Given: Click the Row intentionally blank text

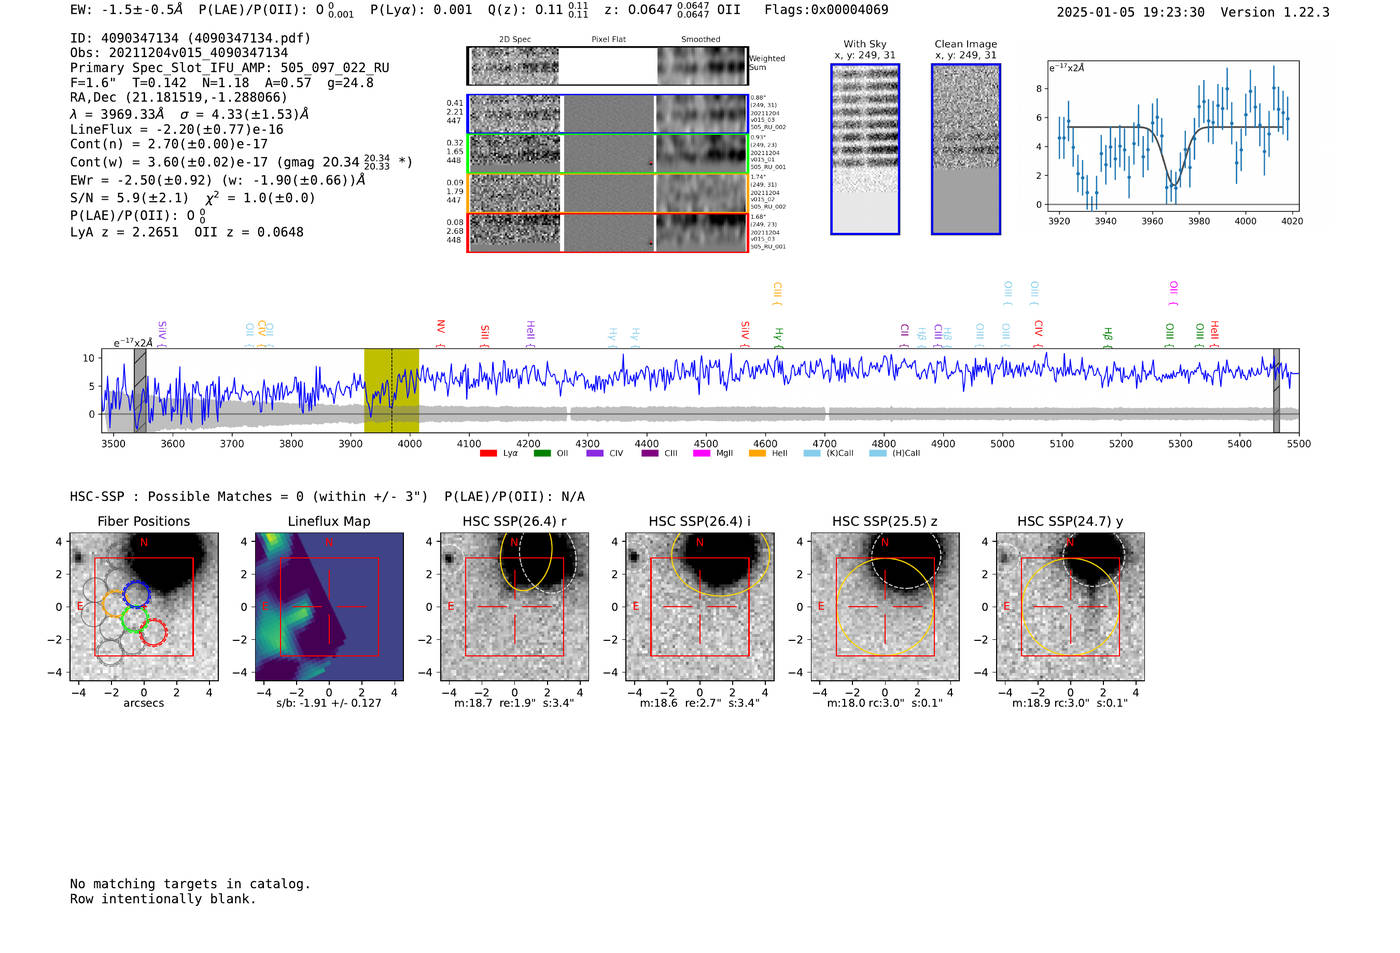Looking at the screenshot, I should (163, 899).
